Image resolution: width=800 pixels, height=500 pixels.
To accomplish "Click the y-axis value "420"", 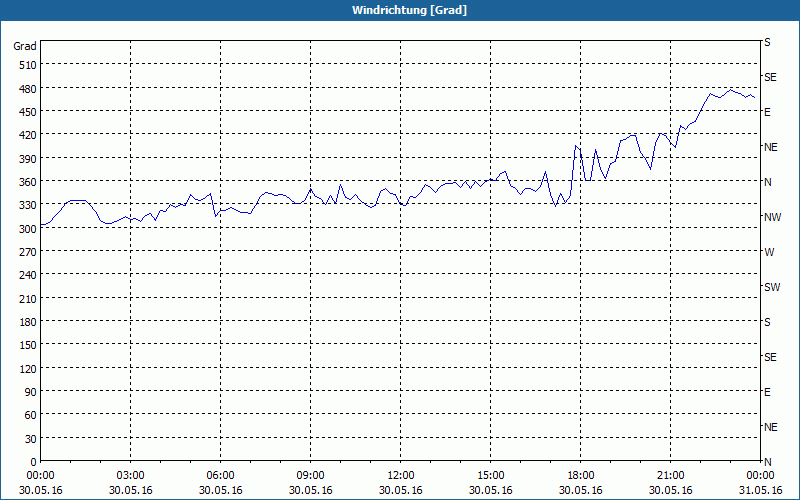I will [x=28, y=135].
